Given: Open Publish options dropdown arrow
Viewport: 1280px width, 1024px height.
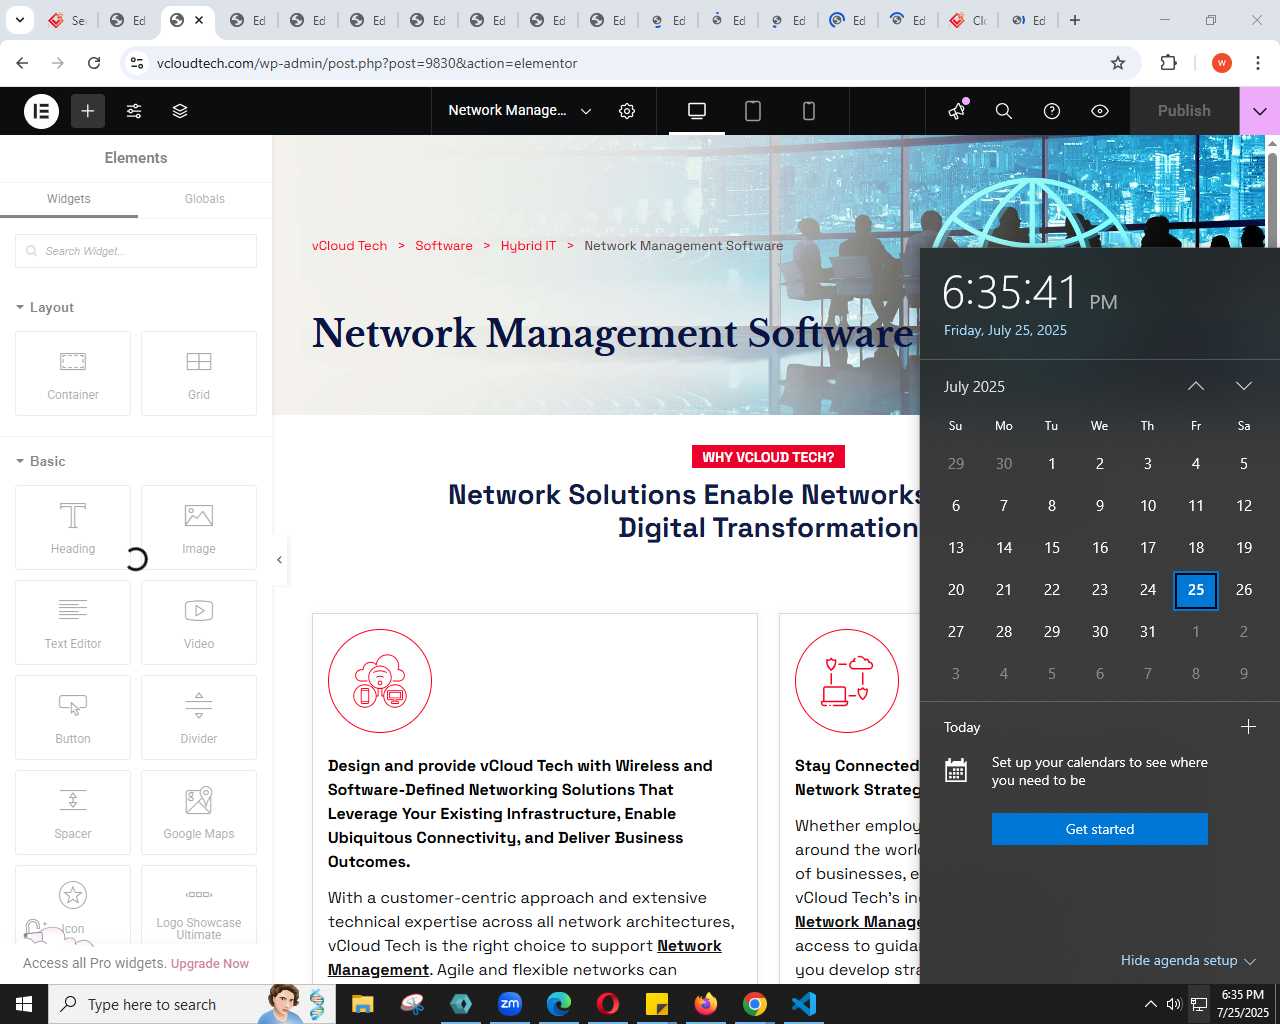Looking at the screenshot, I should point(1260,111).
